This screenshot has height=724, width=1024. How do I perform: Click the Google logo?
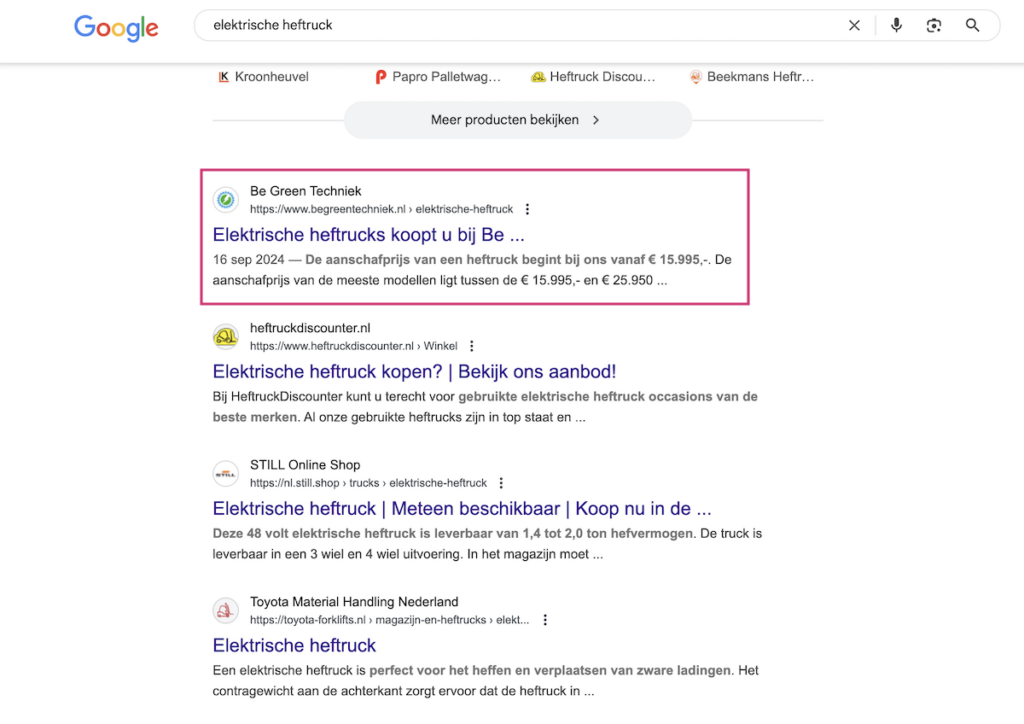tap(116, 27)
